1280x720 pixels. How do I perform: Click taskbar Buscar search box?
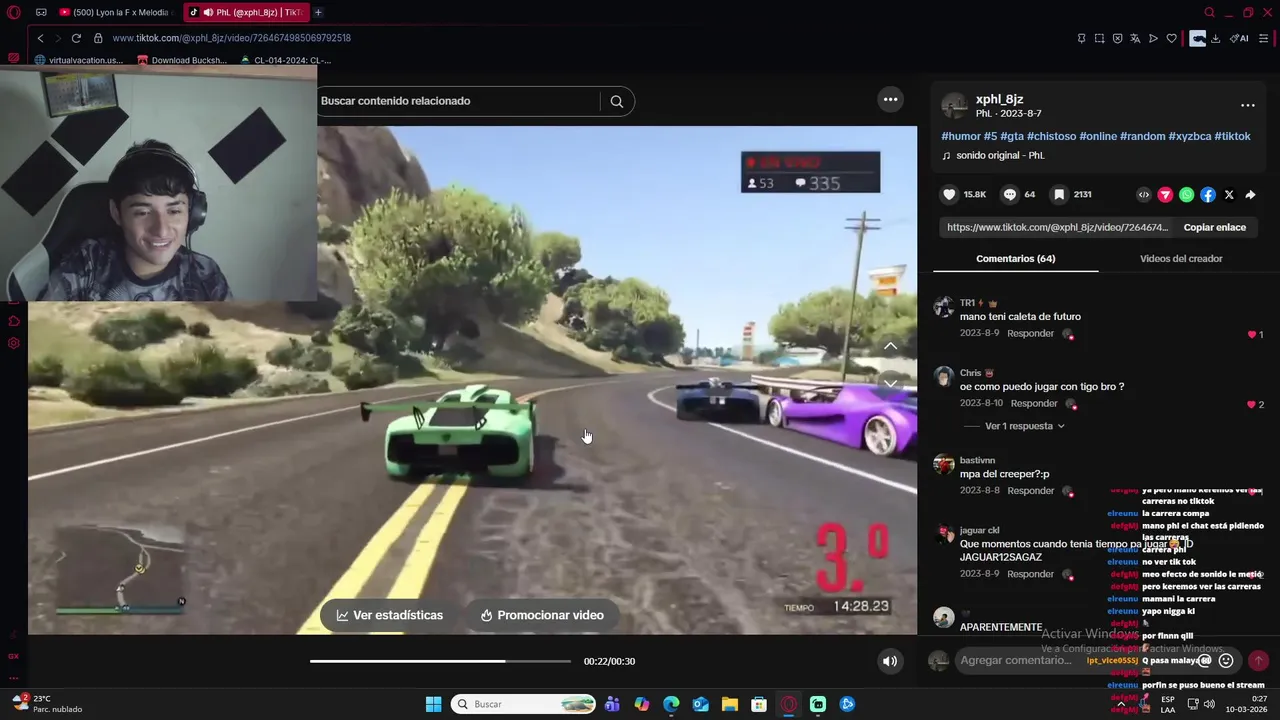click(x=523, y=704)
